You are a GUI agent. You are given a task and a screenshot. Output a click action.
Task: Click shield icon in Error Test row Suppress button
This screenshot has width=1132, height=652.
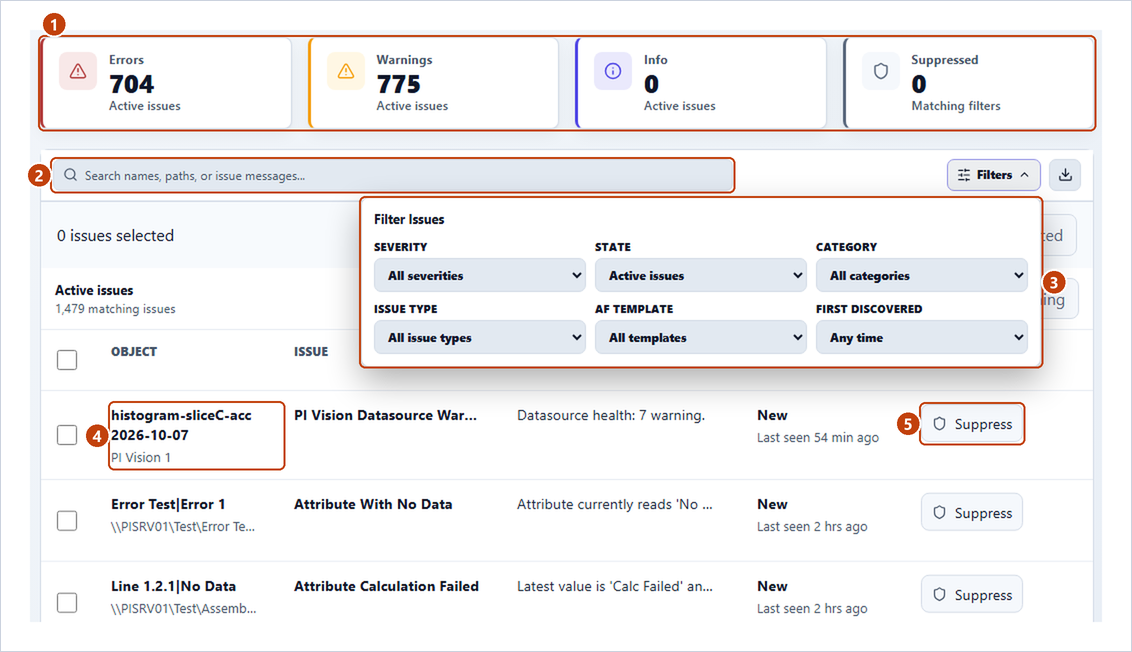[x=939, y=513]
